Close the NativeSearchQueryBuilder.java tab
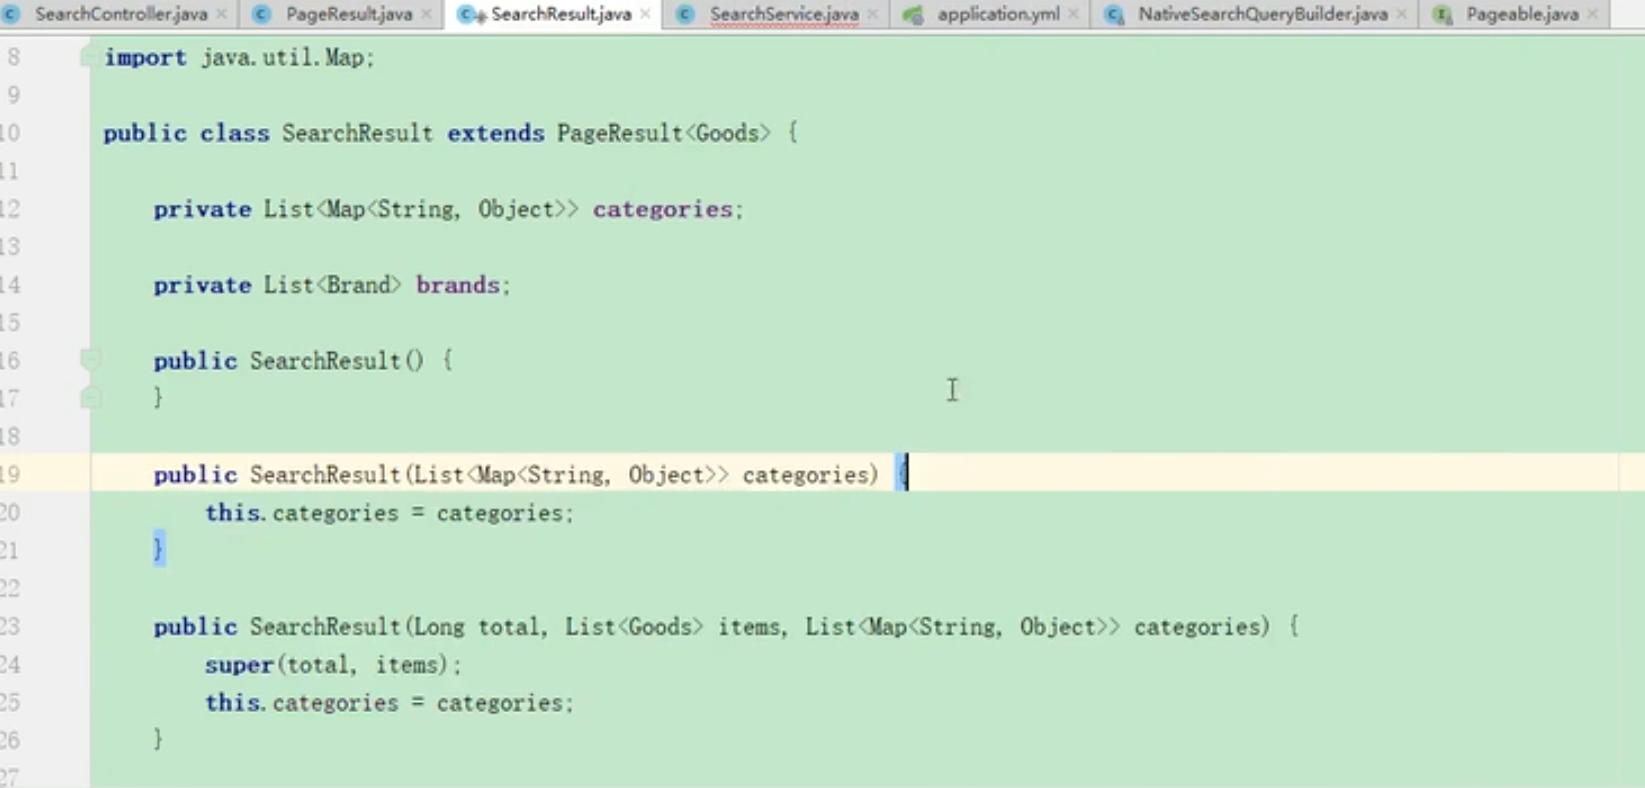The image size is (1645, 788). click(x=1402, y=14)
